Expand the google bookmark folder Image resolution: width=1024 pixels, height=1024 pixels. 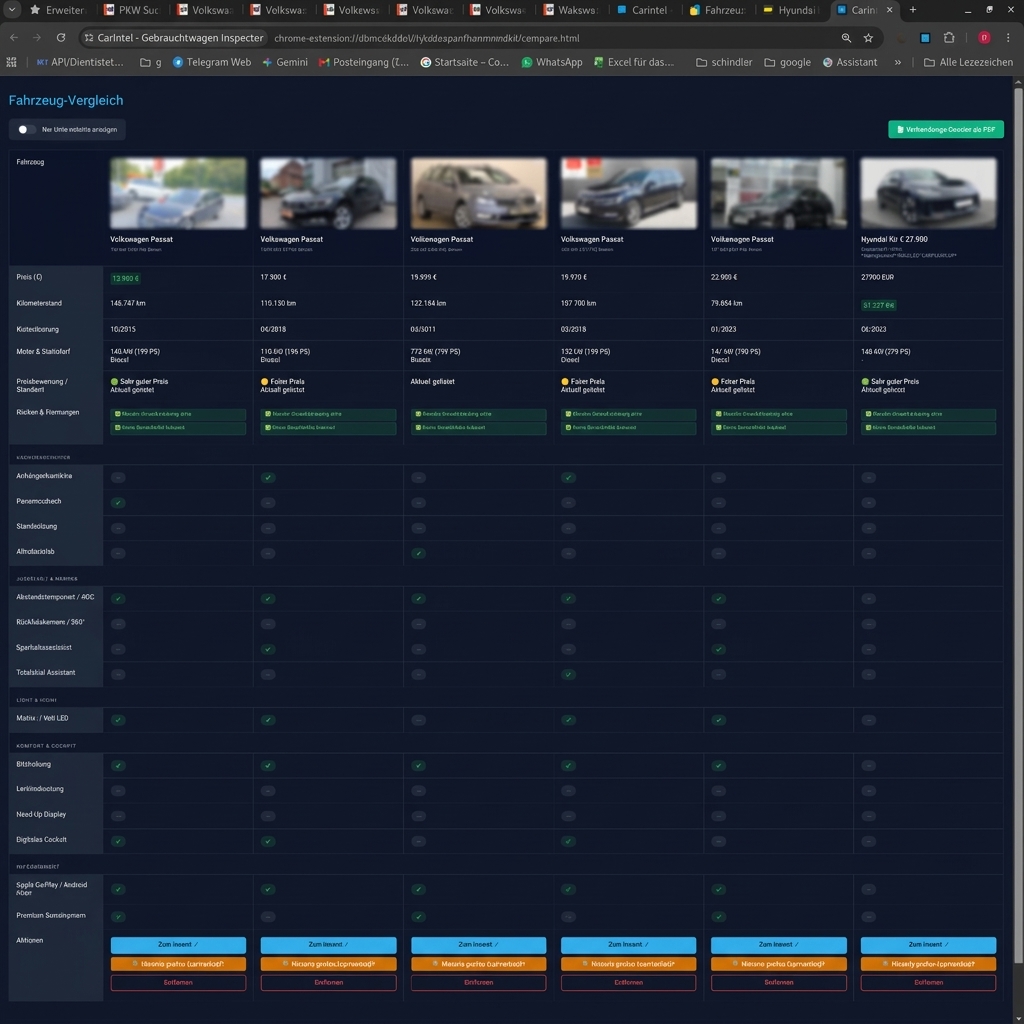pyautogui.click(x=788, y=62)
